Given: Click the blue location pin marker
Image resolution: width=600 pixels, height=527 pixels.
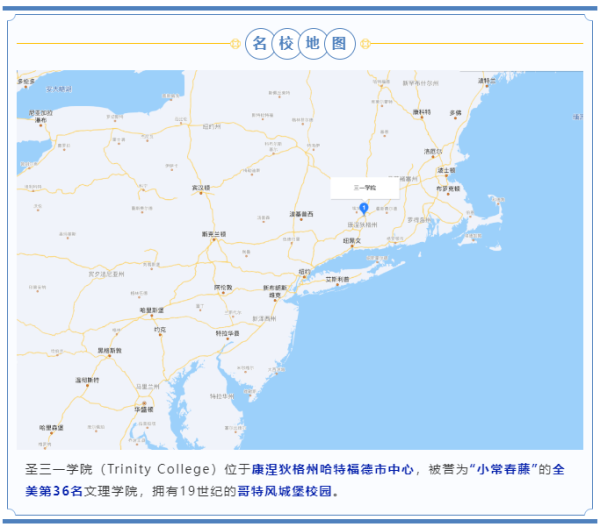Looking at the screenshot, I should pos(364,208).
